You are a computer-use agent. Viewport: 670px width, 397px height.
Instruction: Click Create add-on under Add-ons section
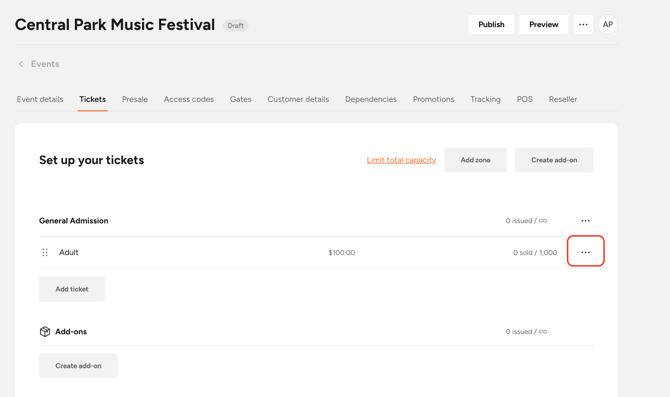pos(78,365)
